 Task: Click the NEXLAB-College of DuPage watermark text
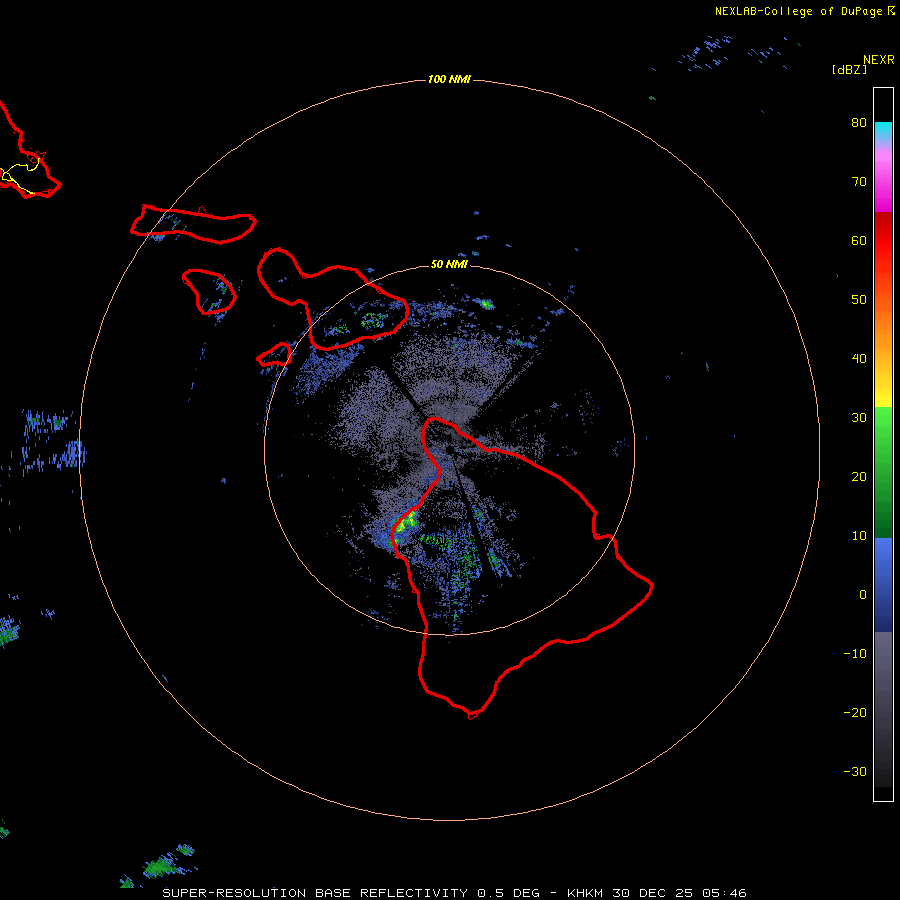[x=800, y=11]
